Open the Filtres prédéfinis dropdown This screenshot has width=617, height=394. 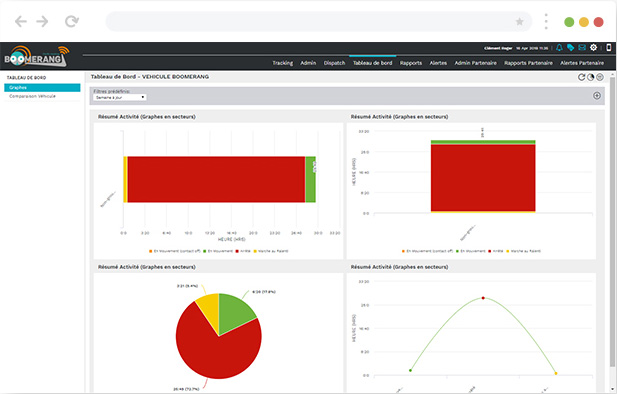[x=120, y=97]
